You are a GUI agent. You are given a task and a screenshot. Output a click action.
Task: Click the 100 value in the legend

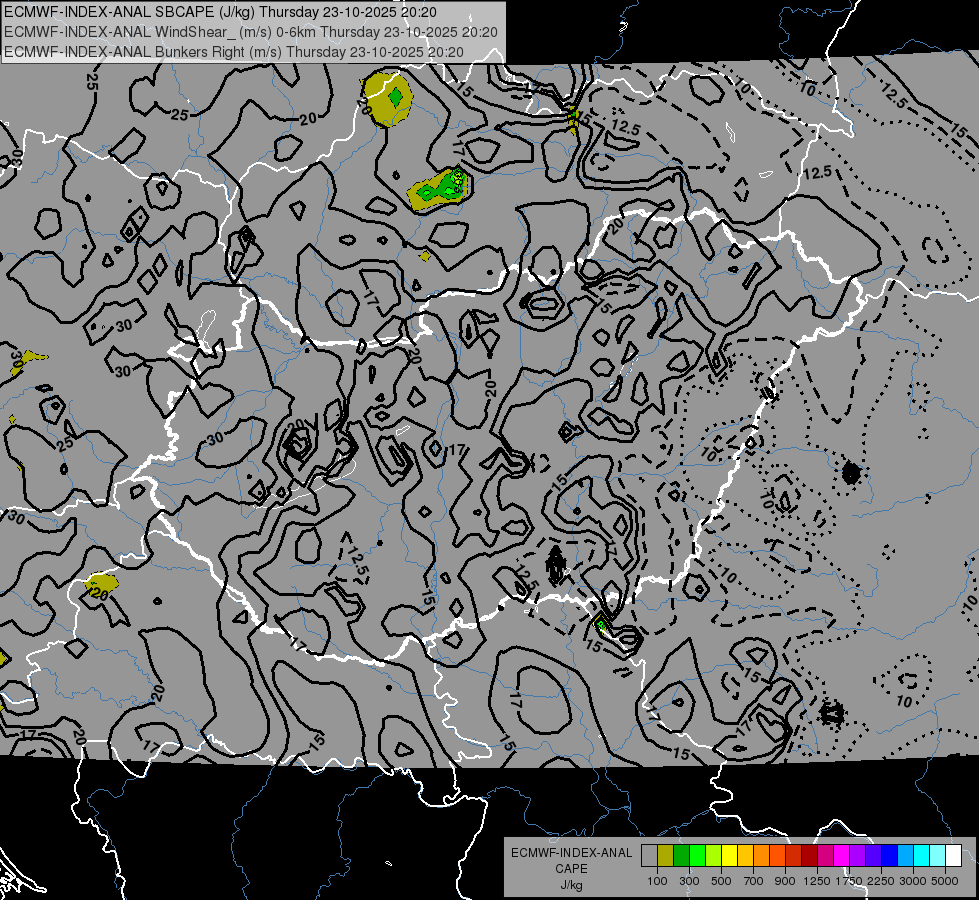[x=657, y=881]
